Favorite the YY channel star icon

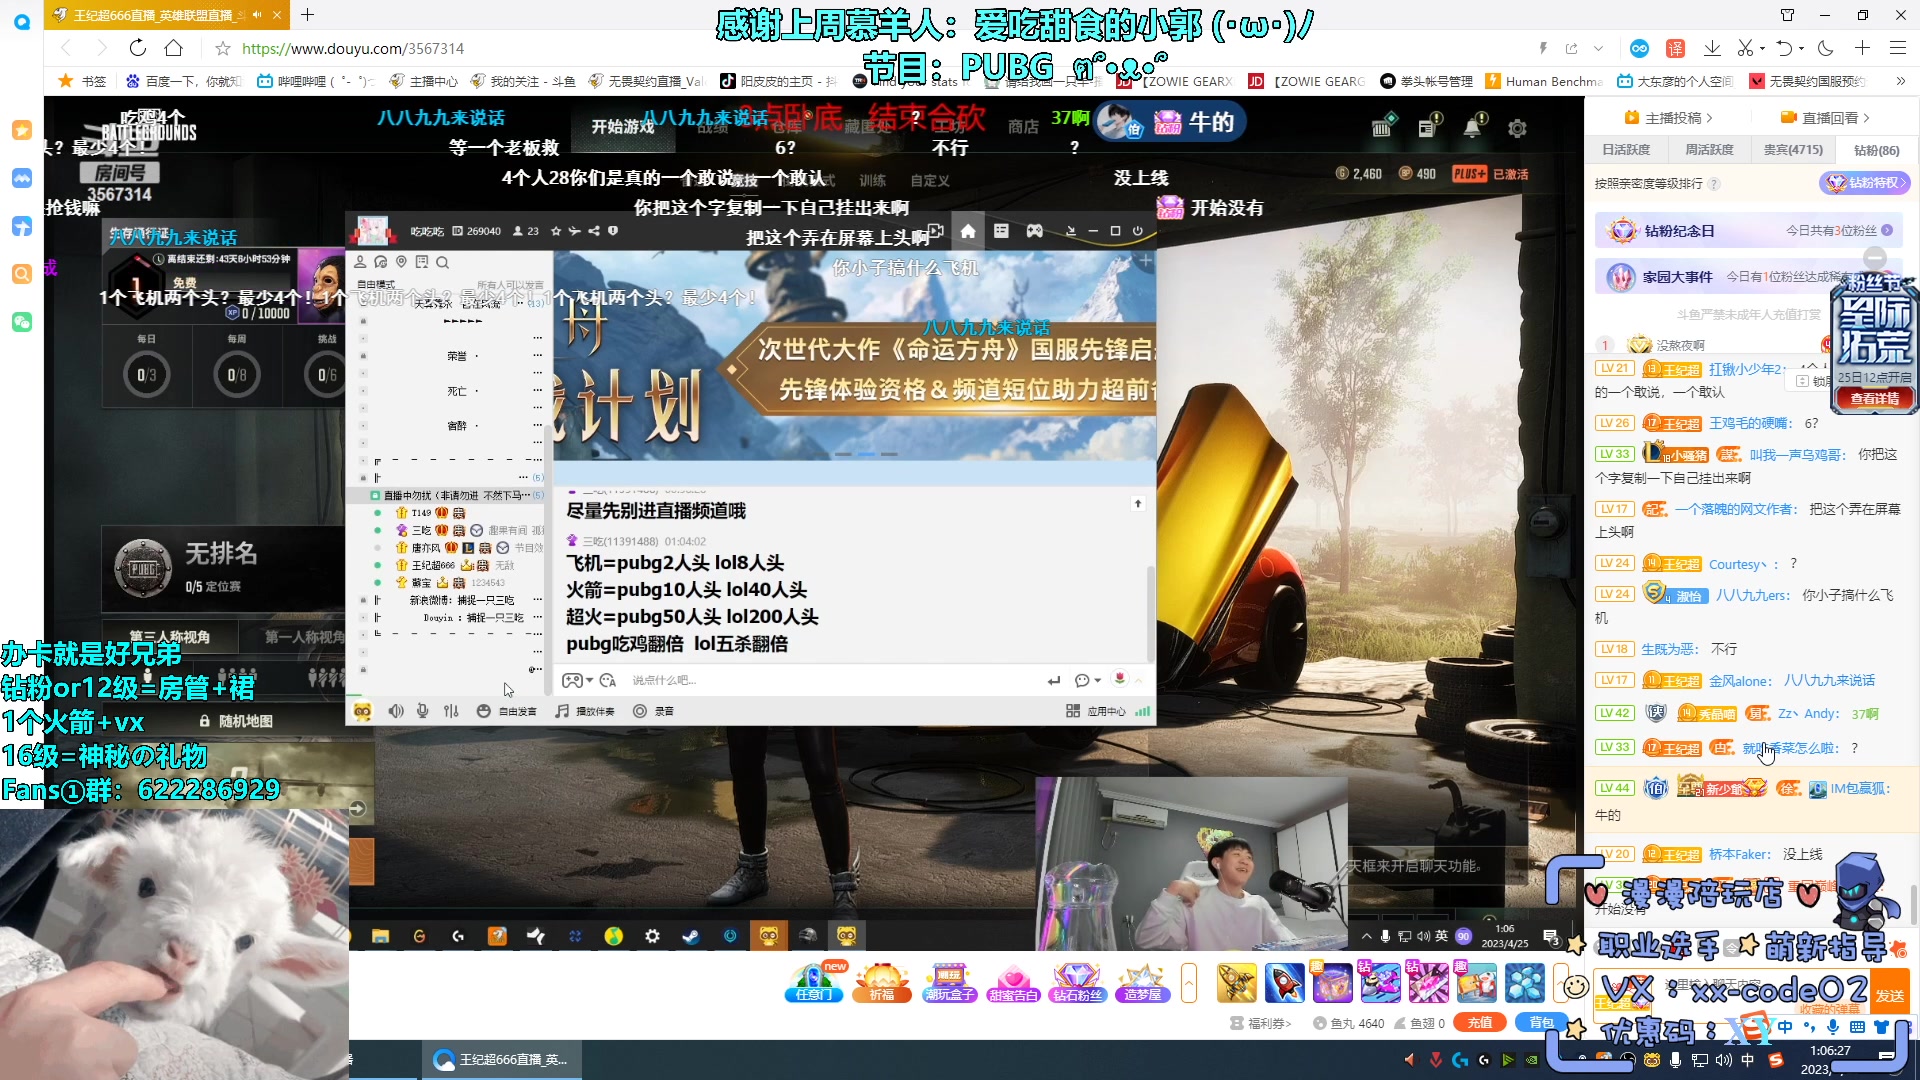point(556,231)
